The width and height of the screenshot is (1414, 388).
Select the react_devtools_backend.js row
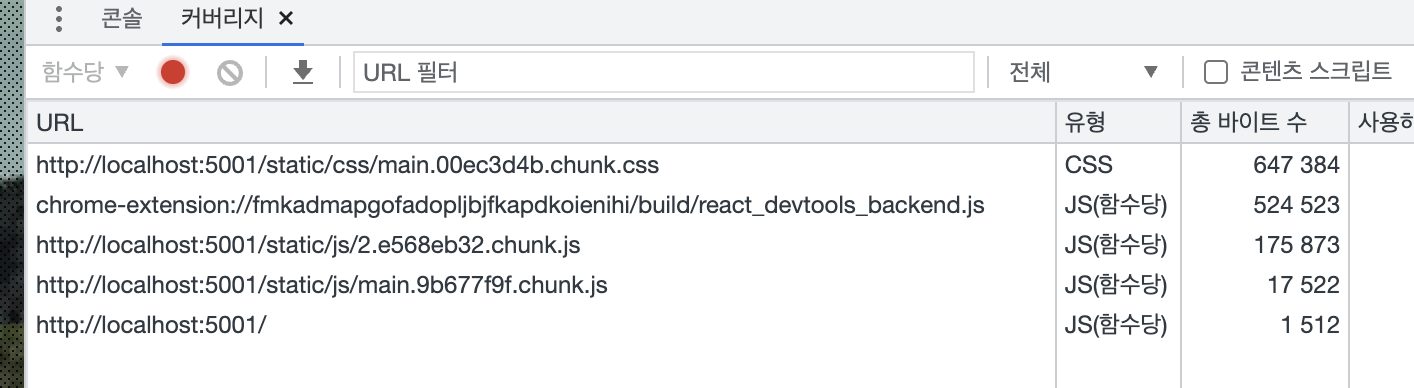[x=720, y=205]
